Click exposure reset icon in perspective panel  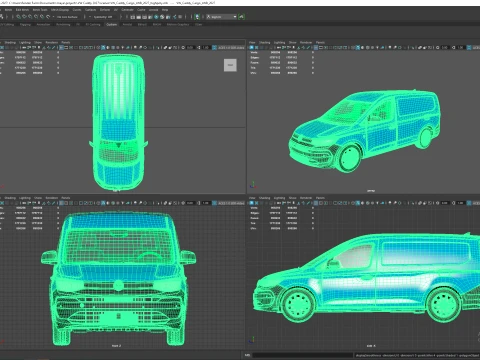[x=437, y=47]
